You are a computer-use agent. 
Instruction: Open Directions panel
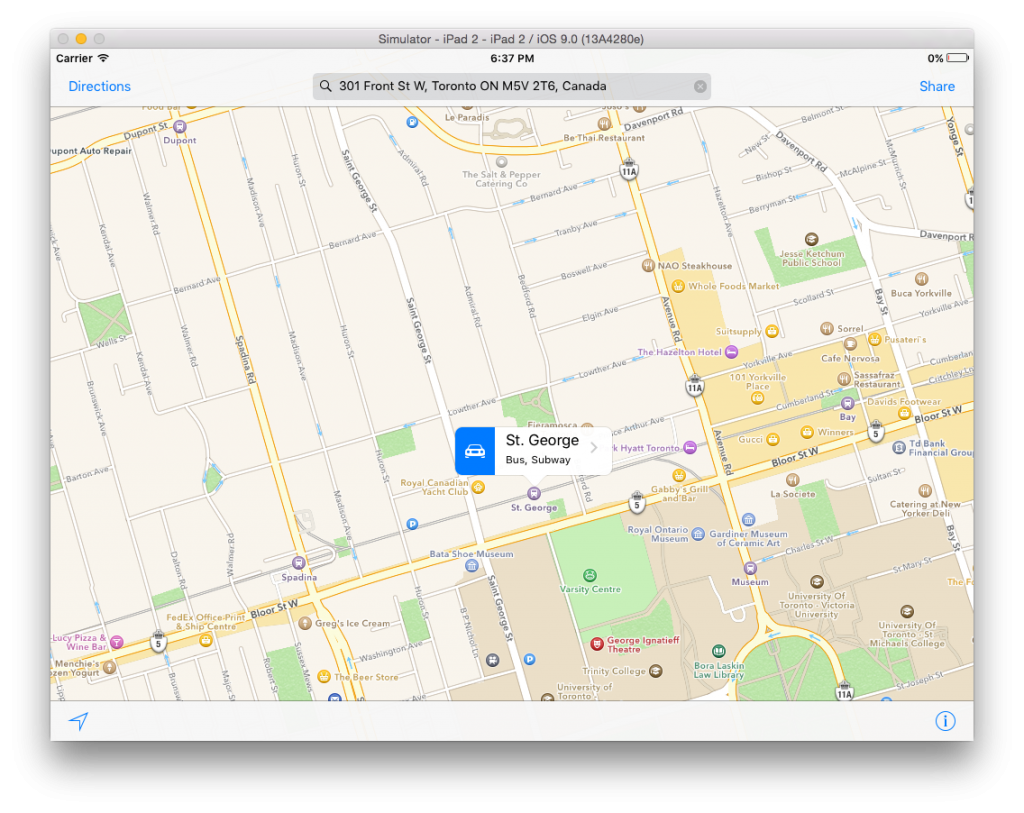(99, 86)
